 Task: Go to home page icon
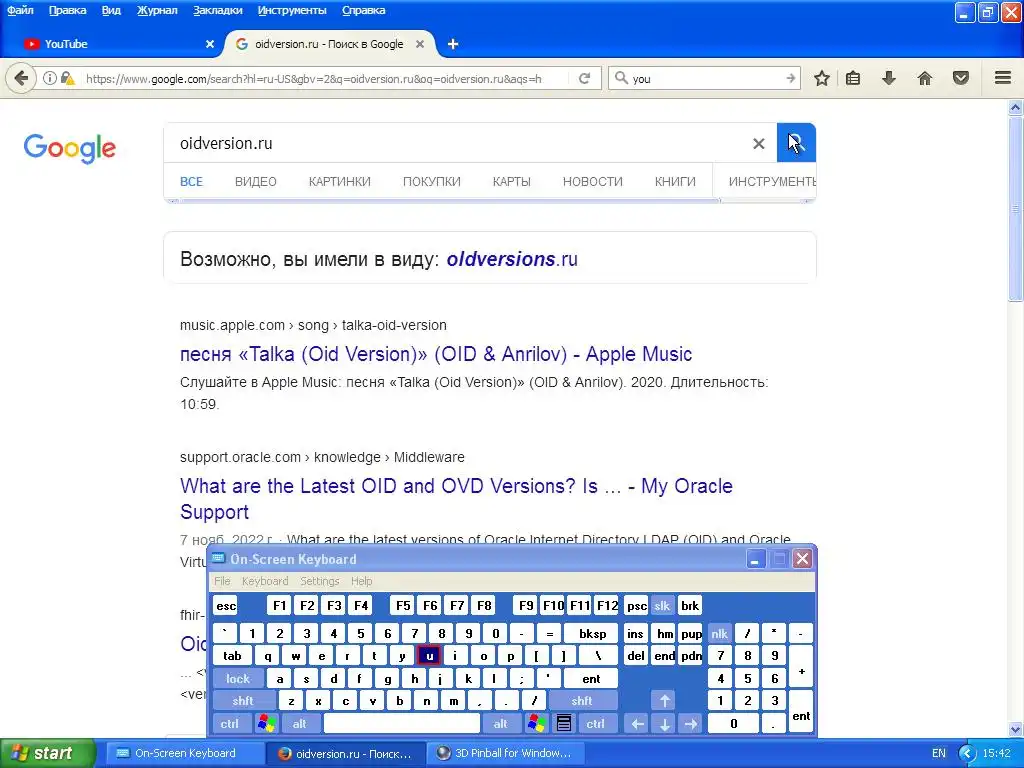pos(925,78)
